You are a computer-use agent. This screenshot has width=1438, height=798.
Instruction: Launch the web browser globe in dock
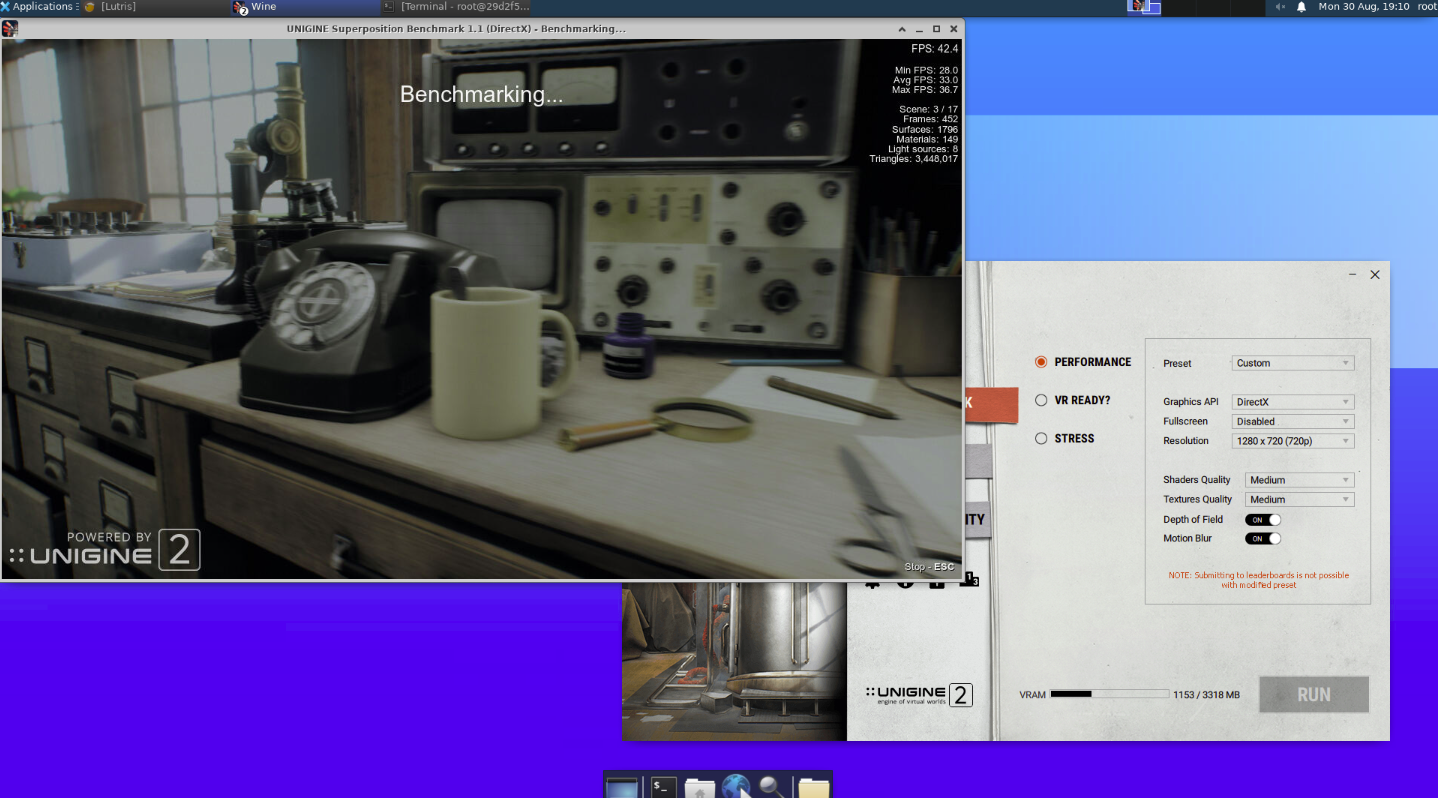(736, 787)
